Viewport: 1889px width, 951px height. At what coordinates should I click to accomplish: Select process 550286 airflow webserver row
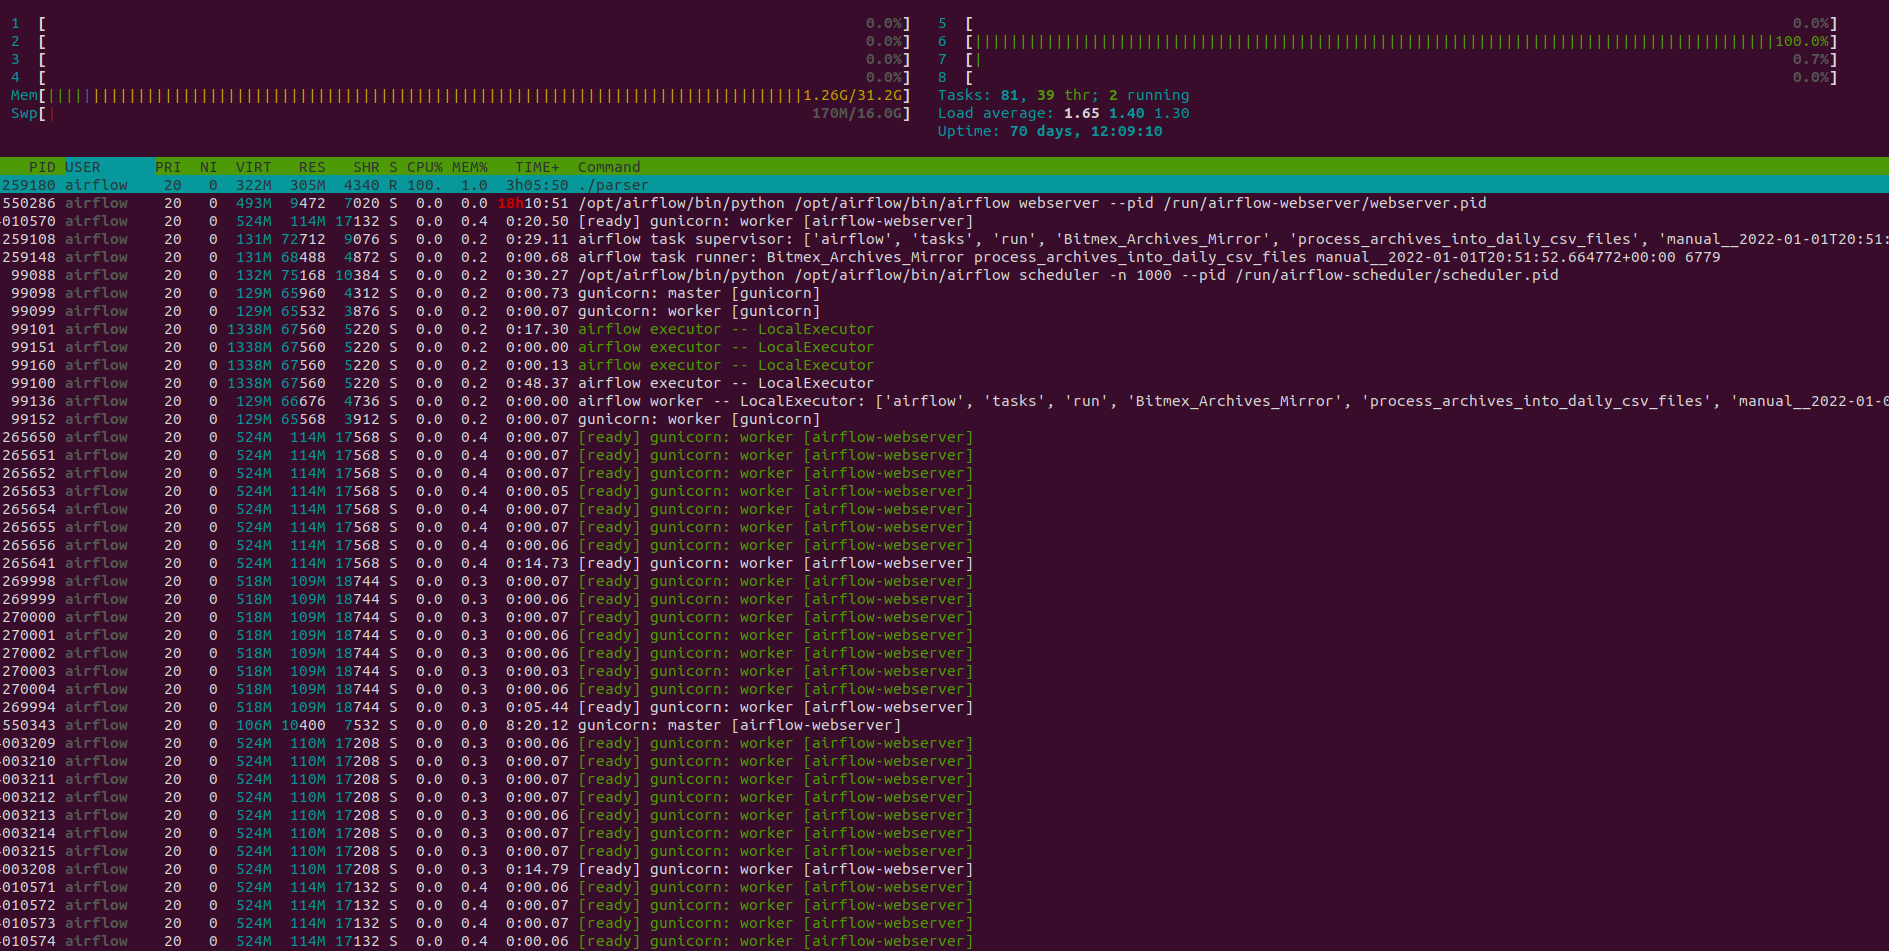[944, 203]
